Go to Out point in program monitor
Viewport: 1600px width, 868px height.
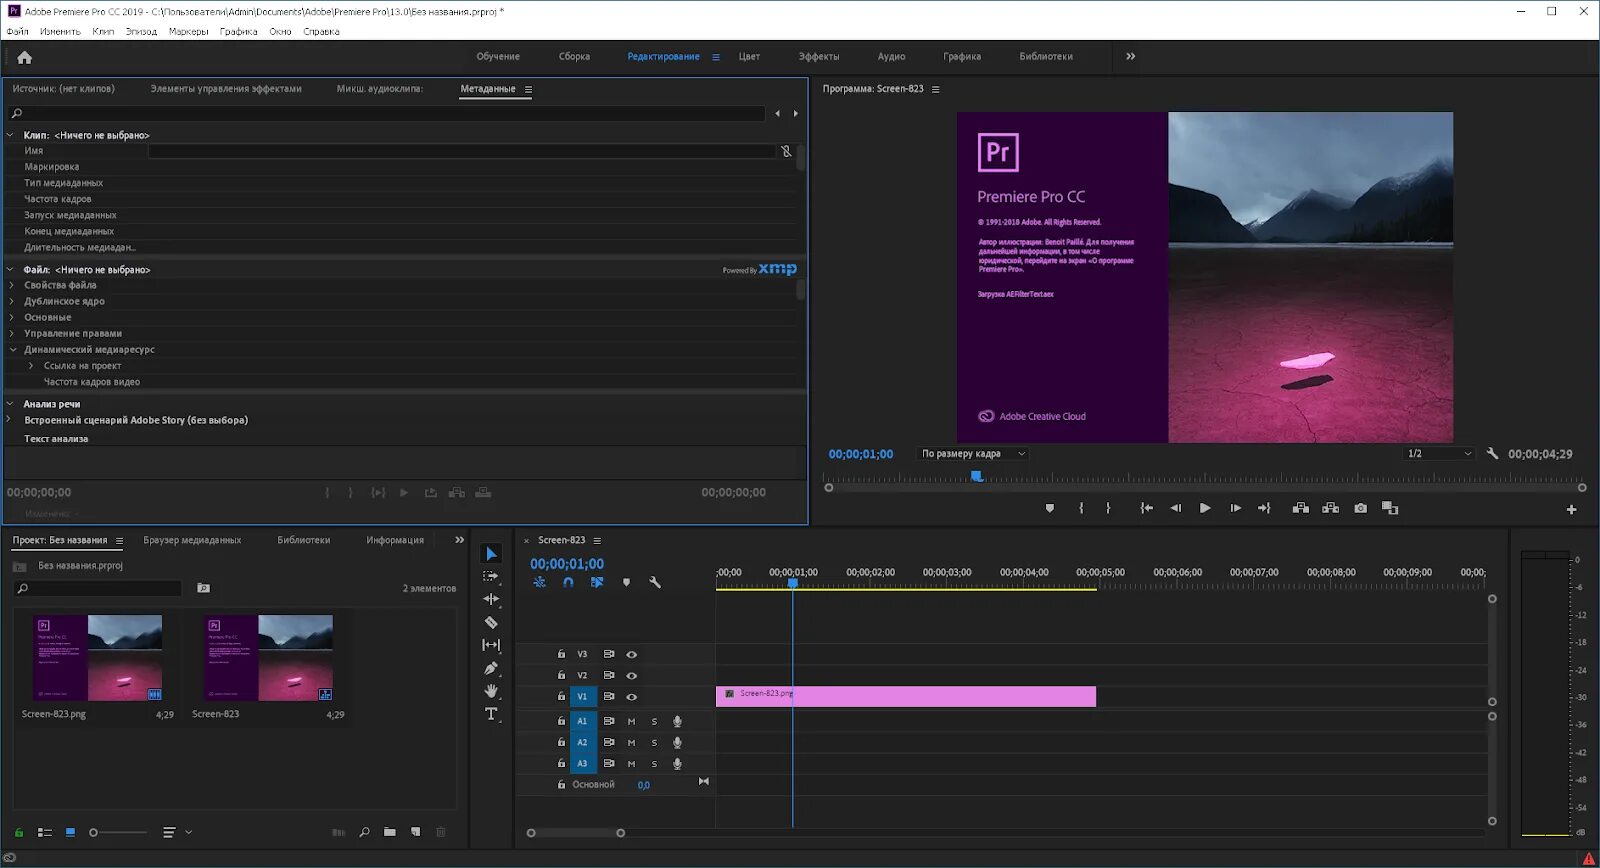[1264, 508]
